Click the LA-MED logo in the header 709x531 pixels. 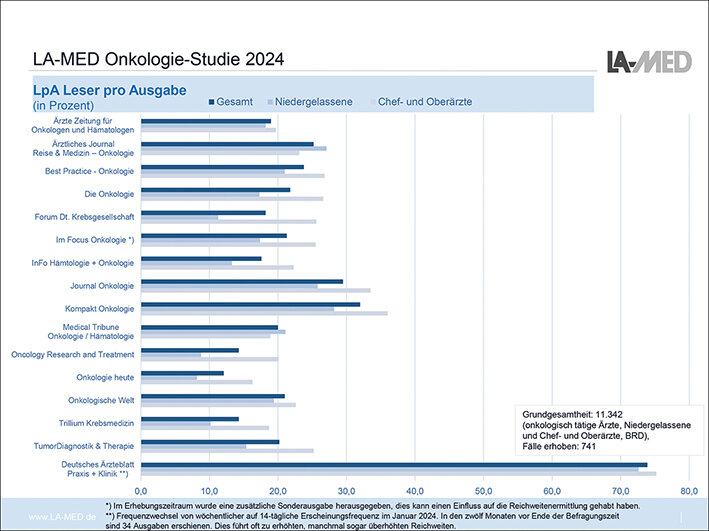point(648,60)
